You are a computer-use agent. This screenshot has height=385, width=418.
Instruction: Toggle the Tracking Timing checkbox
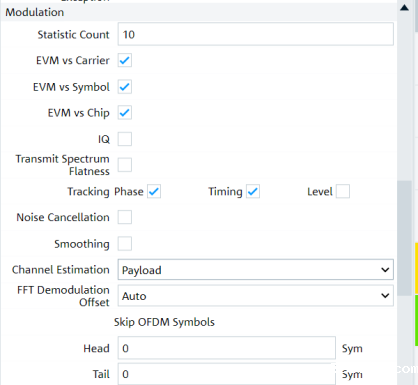(253, 191)
